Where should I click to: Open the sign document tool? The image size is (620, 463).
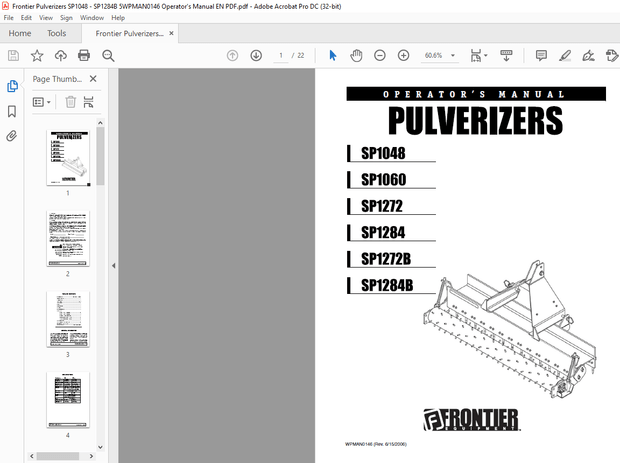588,56
